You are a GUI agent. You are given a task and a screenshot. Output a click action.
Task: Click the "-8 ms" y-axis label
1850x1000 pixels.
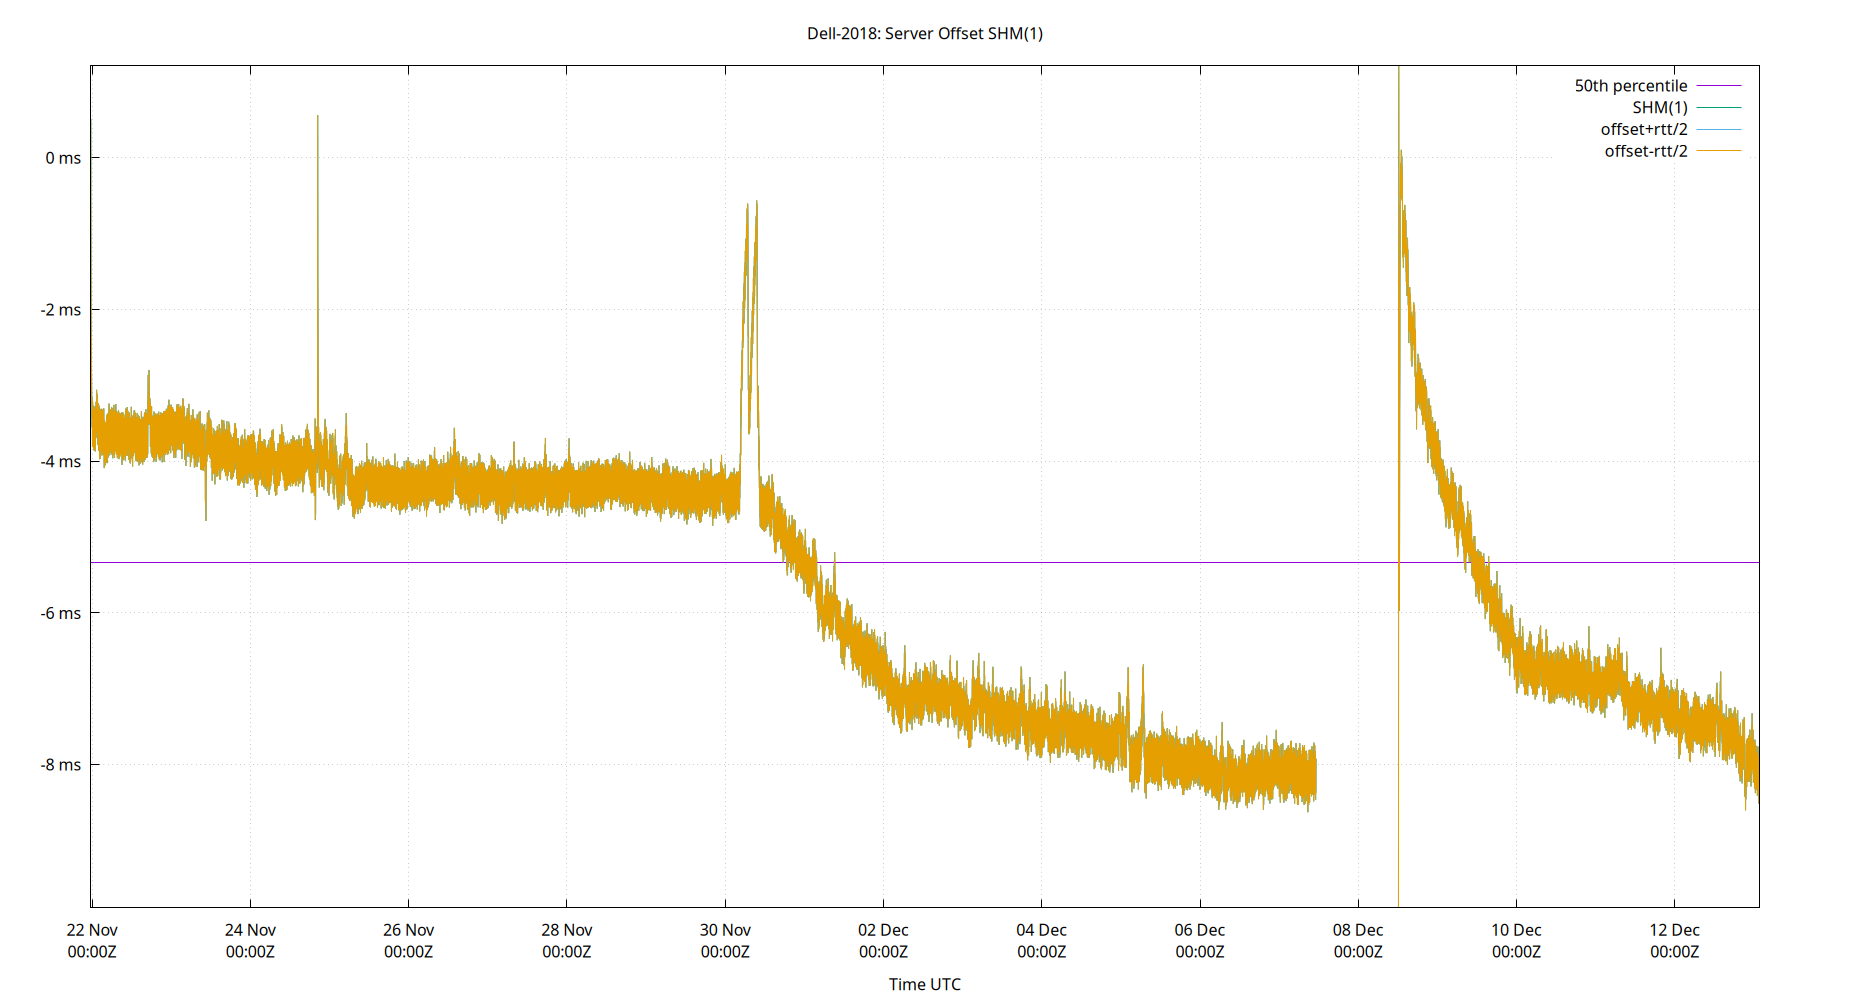60,765
